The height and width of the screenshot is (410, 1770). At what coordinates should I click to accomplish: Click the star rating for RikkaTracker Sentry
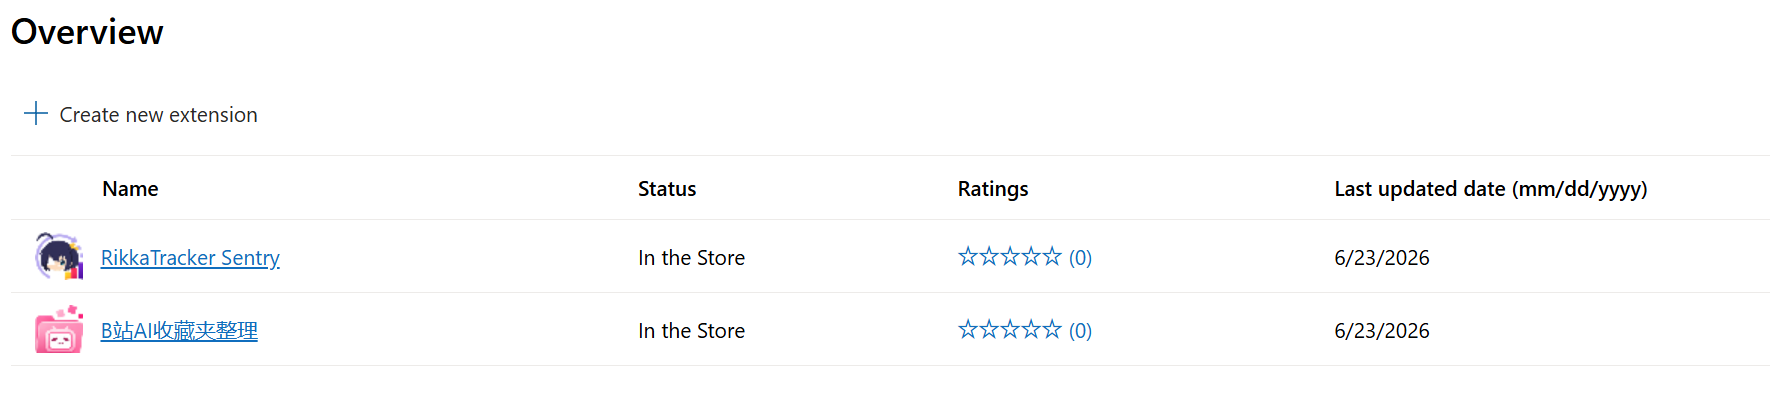tap(1009, 257)
